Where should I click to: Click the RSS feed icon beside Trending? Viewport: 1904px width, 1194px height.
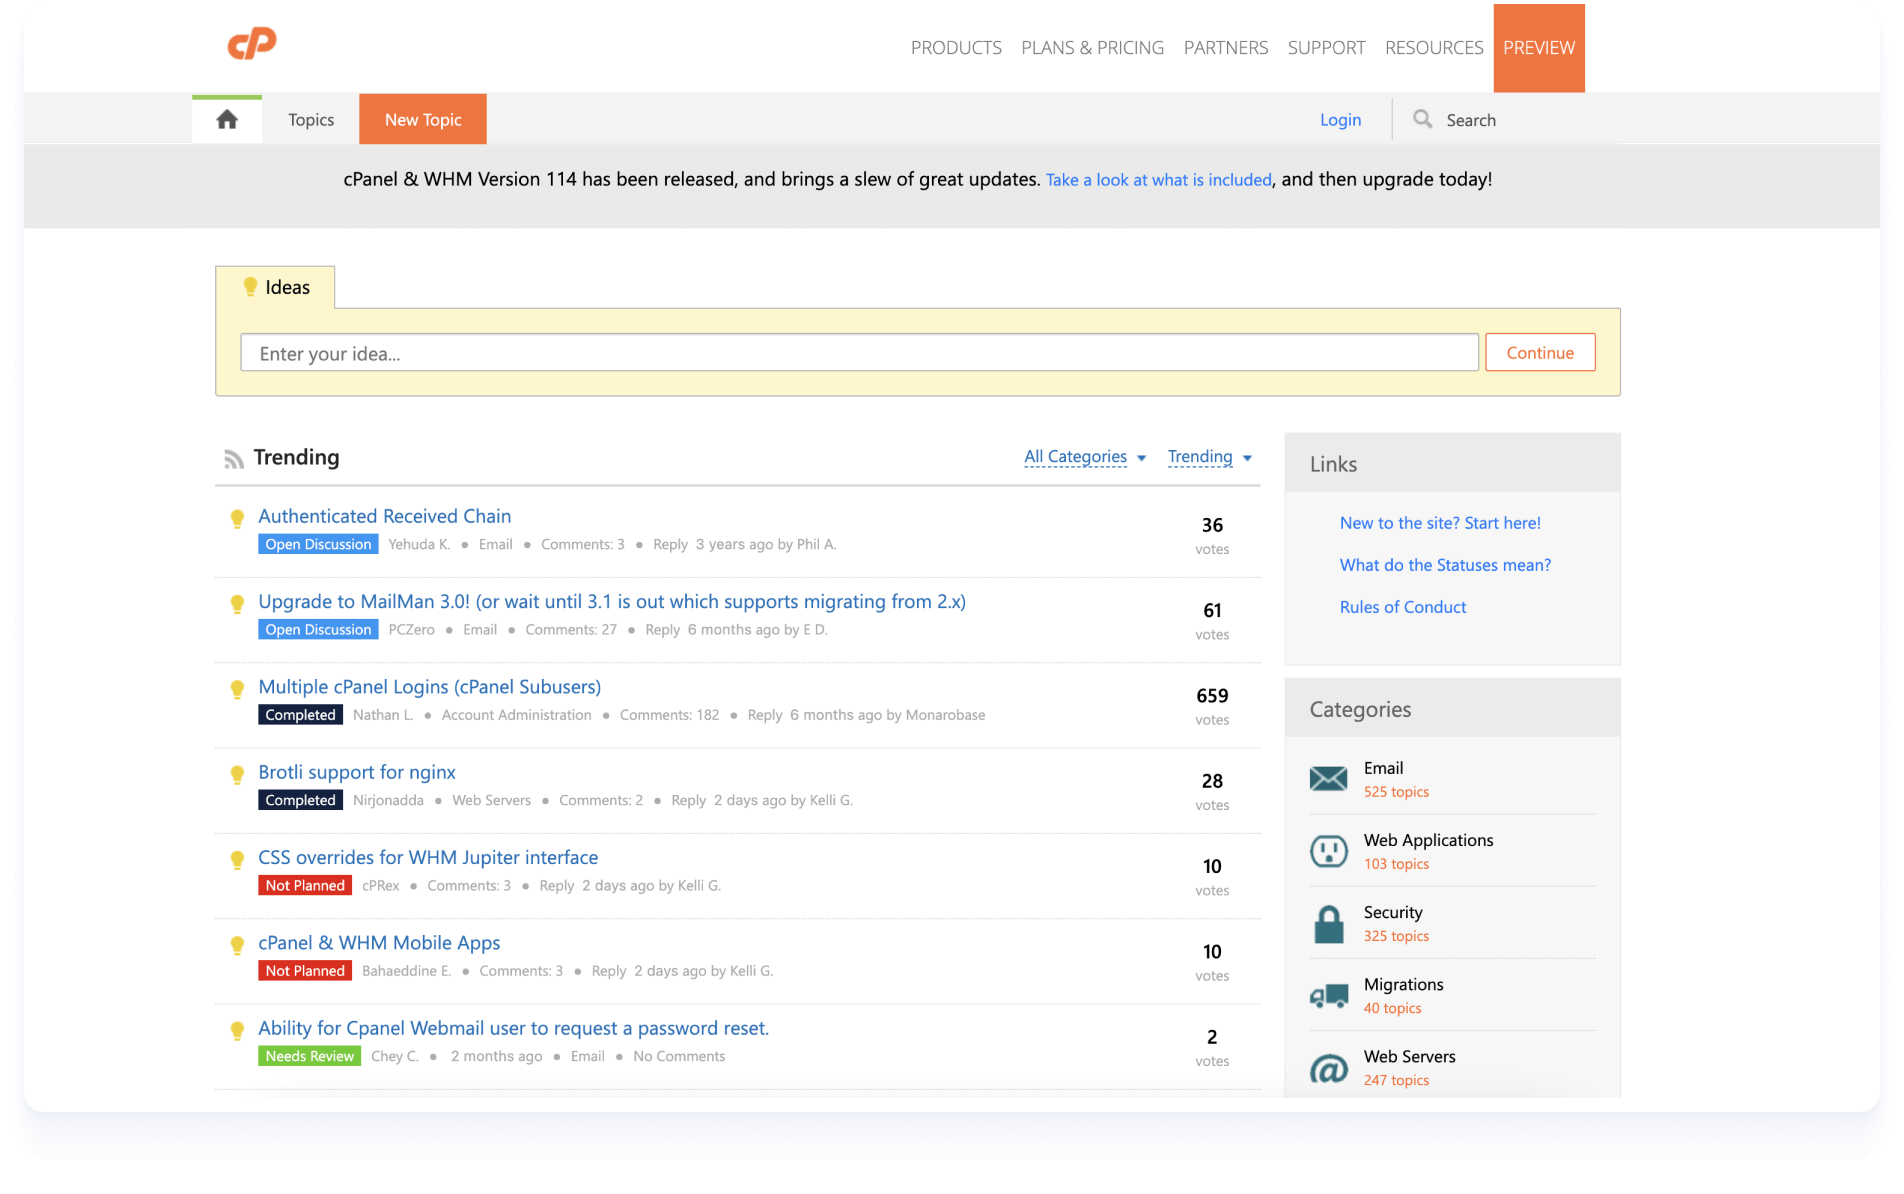coord(234,459)
